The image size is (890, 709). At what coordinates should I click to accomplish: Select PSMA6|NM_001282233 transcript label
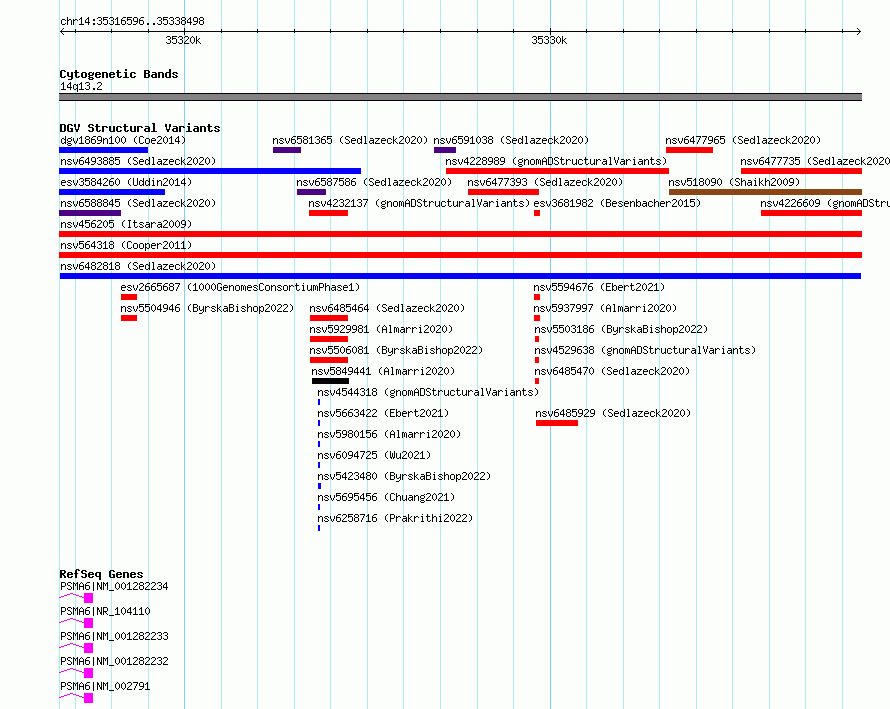[114, 636]
